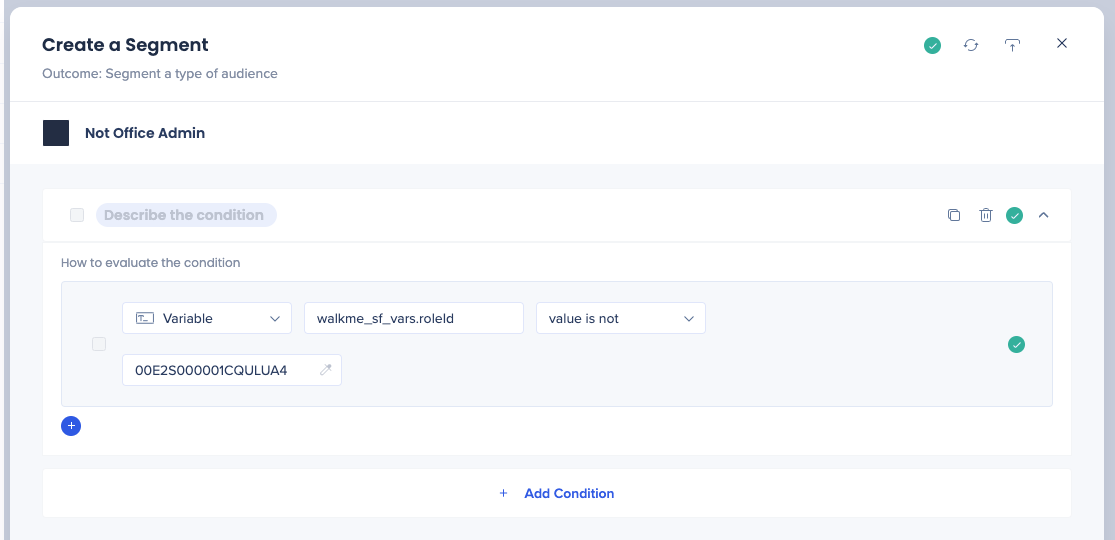
Task: Delete the condition using the trash icon
Action: point(985,215)
